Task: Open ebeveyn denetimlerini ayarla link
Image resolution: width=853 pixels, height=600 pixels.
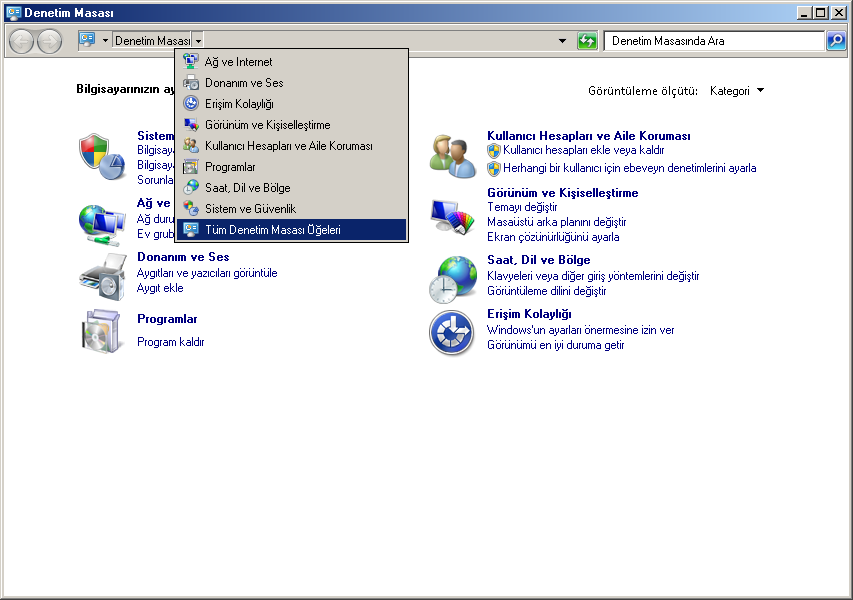Action: (x=629, y=168)
